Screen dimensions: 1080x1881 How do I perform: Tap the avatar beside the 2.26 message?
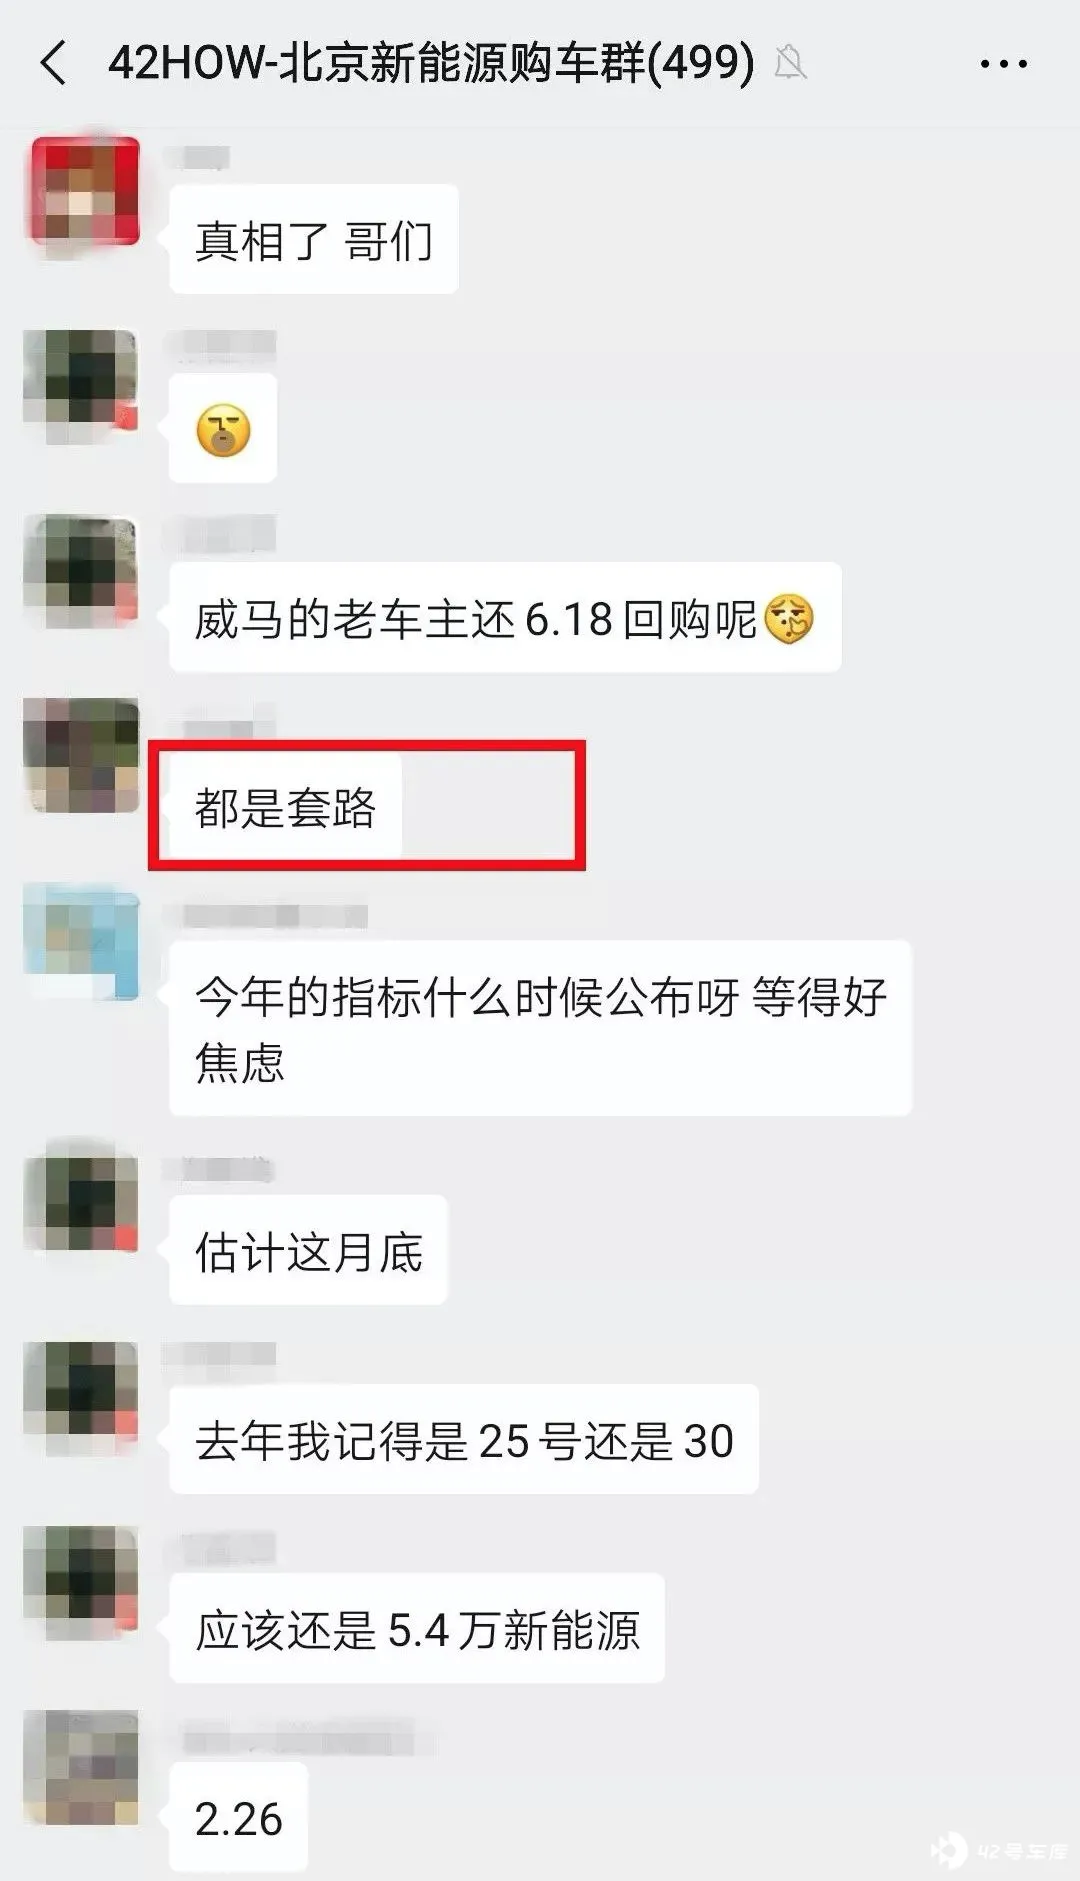coord(82,1767)
